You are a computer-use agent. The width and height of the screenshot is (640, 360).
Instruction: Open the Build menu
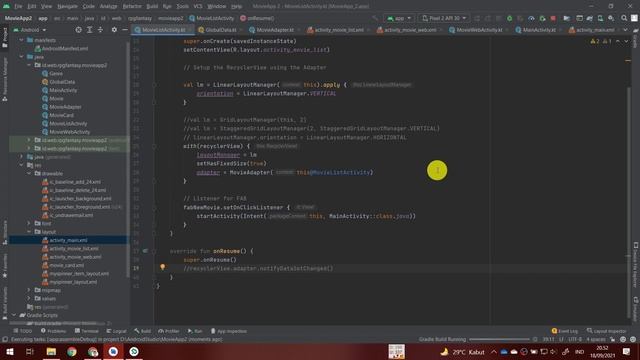point(152,6)
